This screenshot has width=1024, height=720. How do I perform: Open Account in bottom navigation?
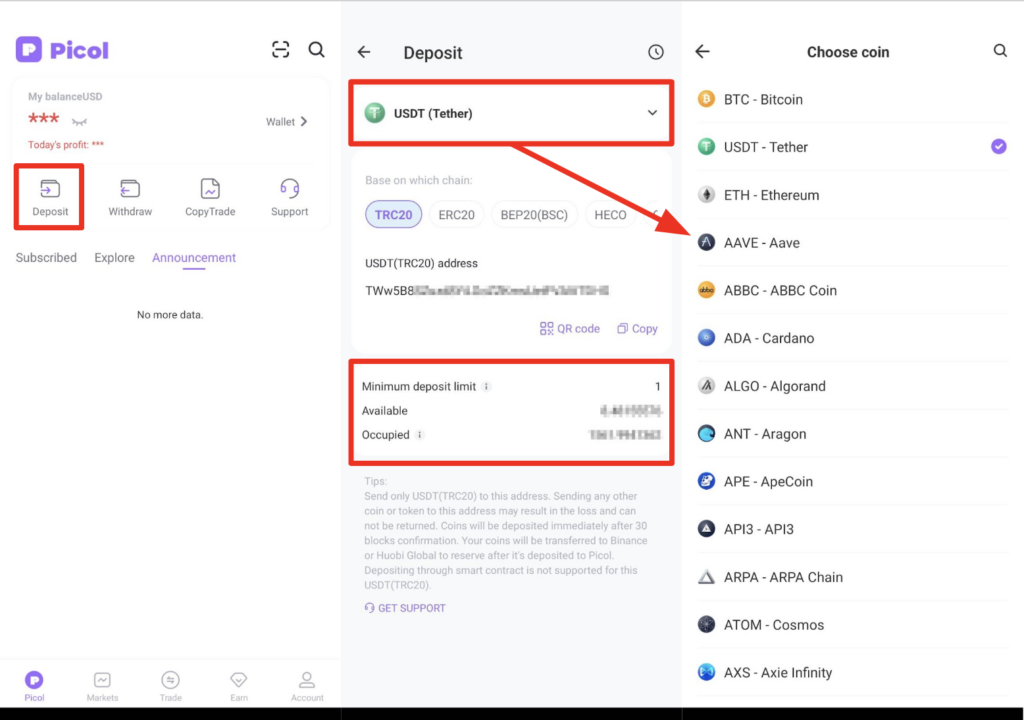tap(307, 686)
